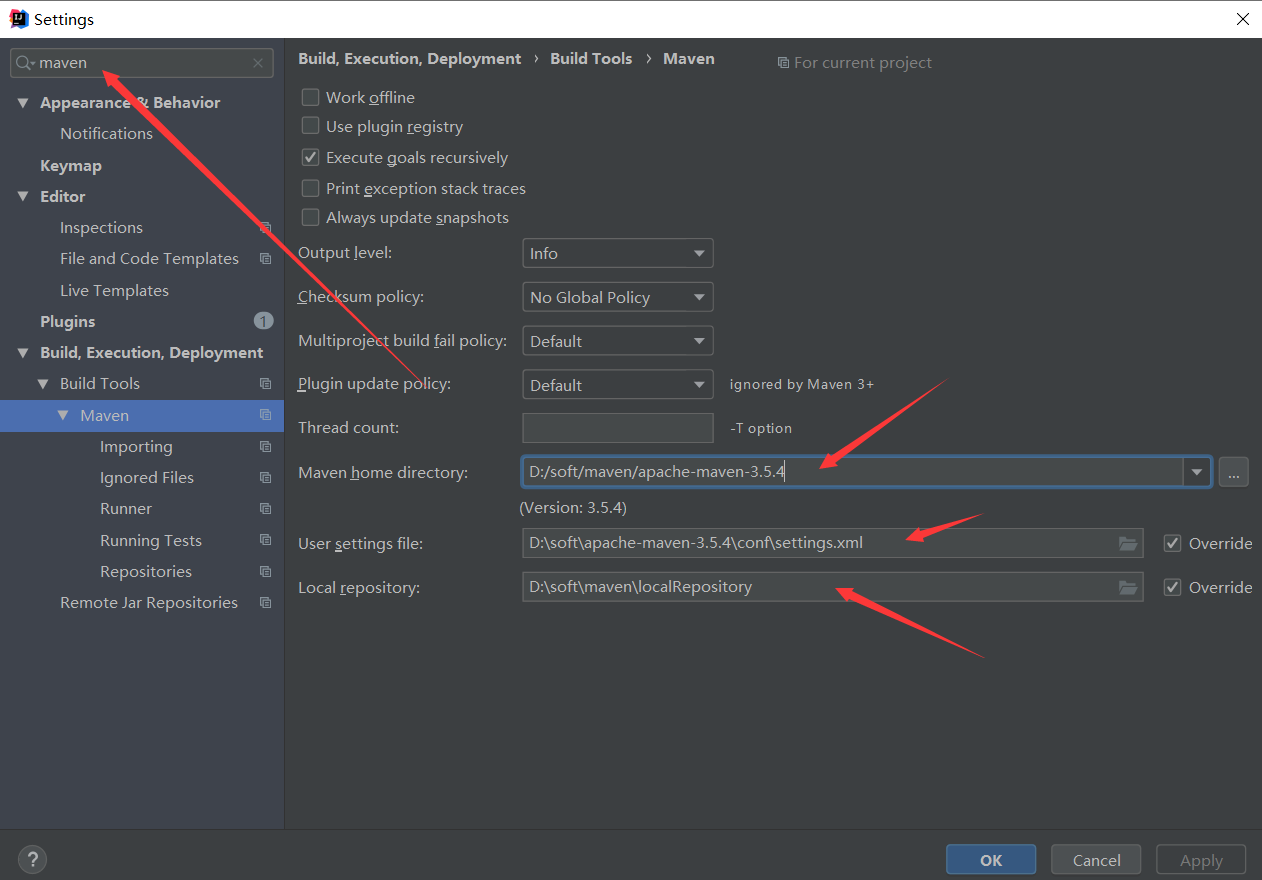
Task: Open the help question mark button
Action: [x=32, y=858]
